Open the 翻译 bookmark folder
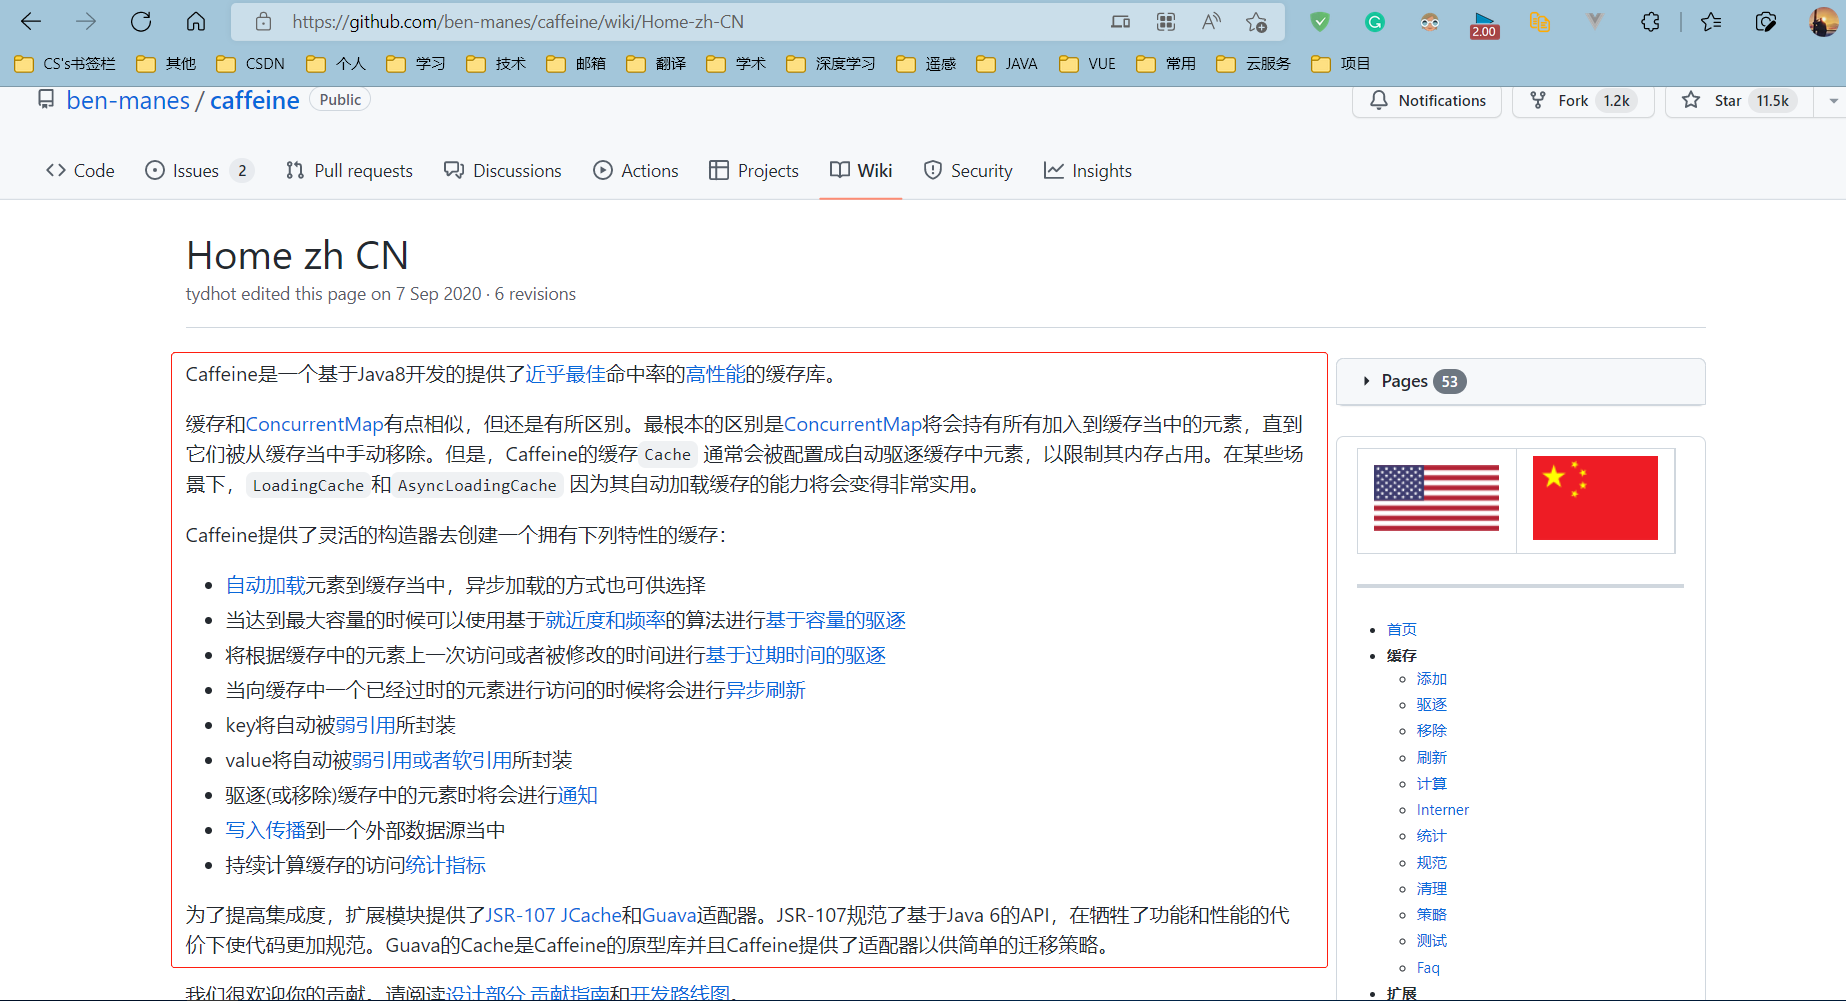This screenshot has width=1846, height=1001. (656, 64)
